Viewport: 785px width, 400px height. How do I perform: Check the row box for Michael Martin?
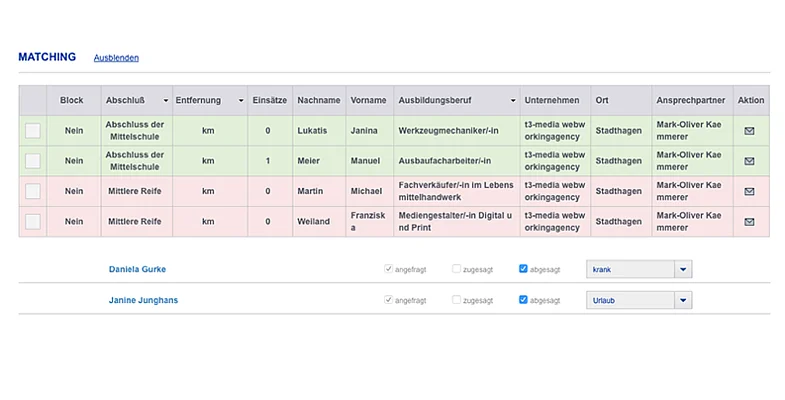[x=33, y=191]
